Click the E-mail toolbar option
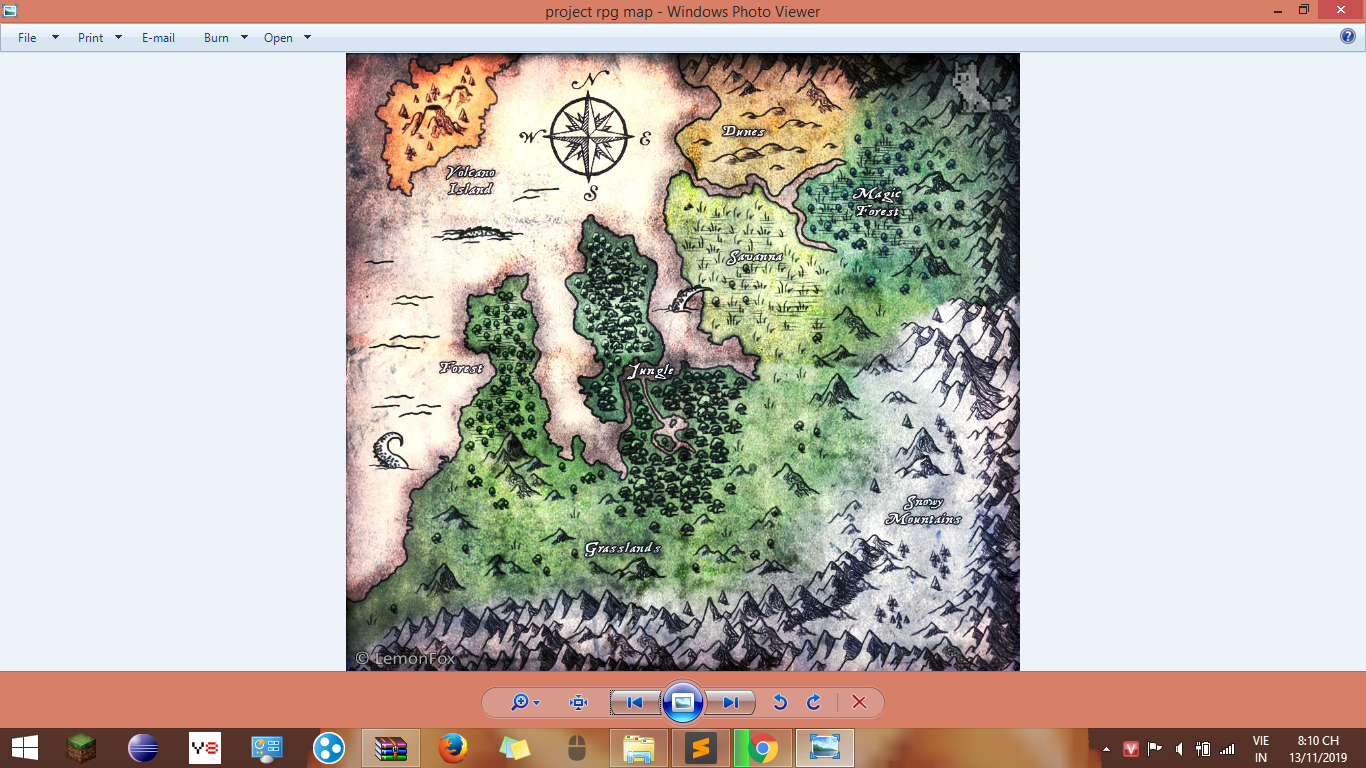 point(158,38)
